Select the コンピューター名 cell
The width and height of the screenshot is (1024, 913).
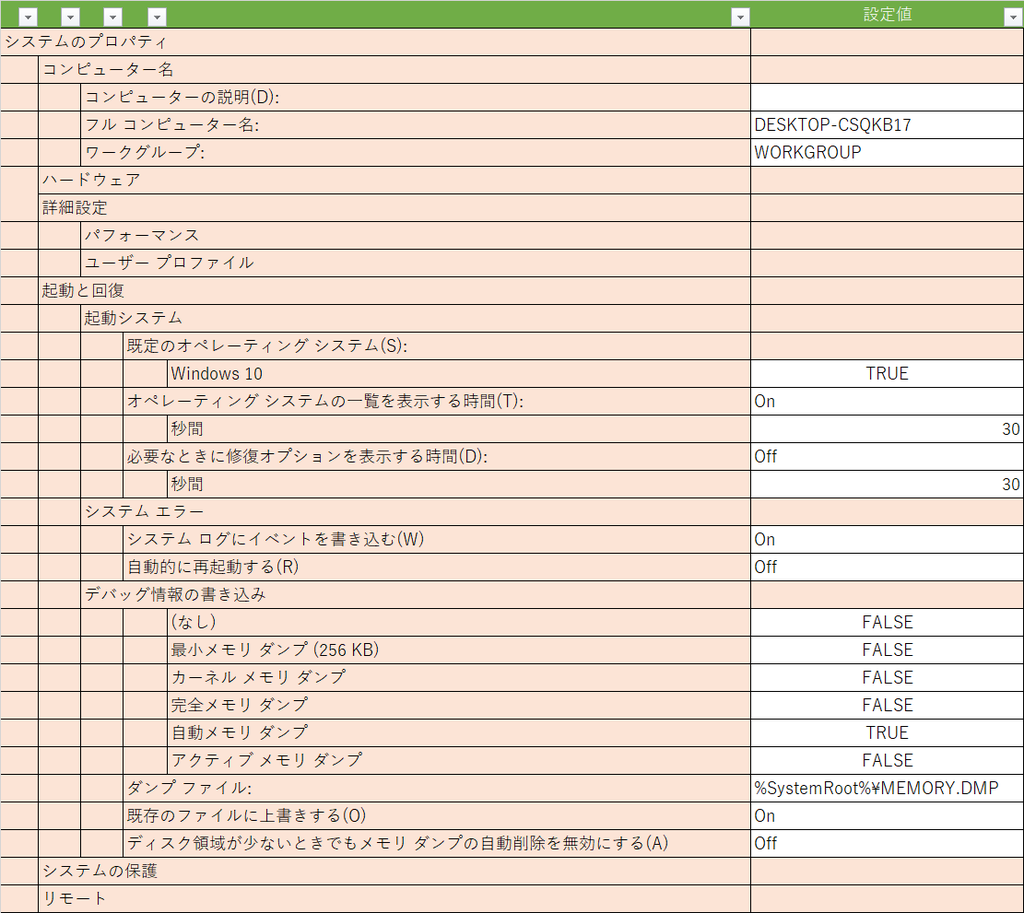coord(394,69)
